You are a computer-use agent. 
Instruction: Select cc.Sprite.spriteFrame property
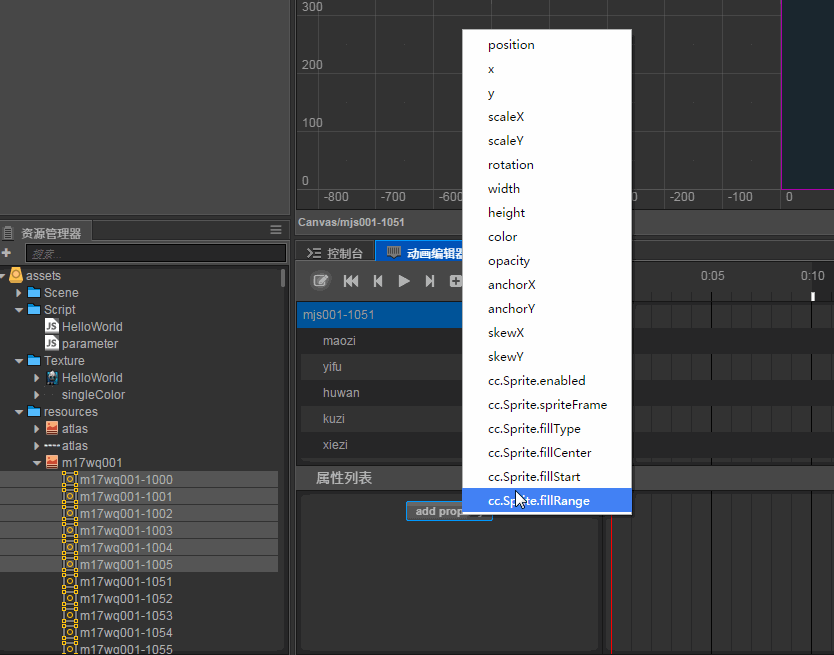[x=547, y=404]
